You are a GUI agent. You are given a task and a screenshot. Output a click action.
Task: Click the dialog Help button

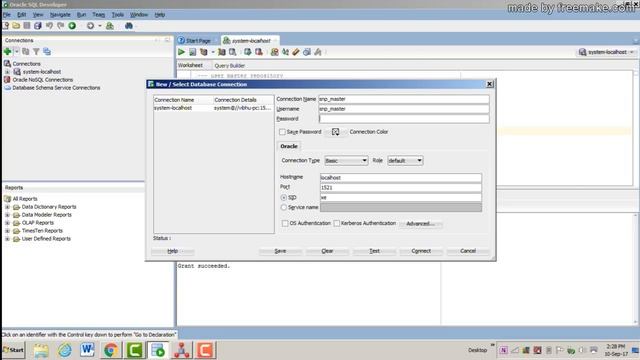(x=173, y=251)
